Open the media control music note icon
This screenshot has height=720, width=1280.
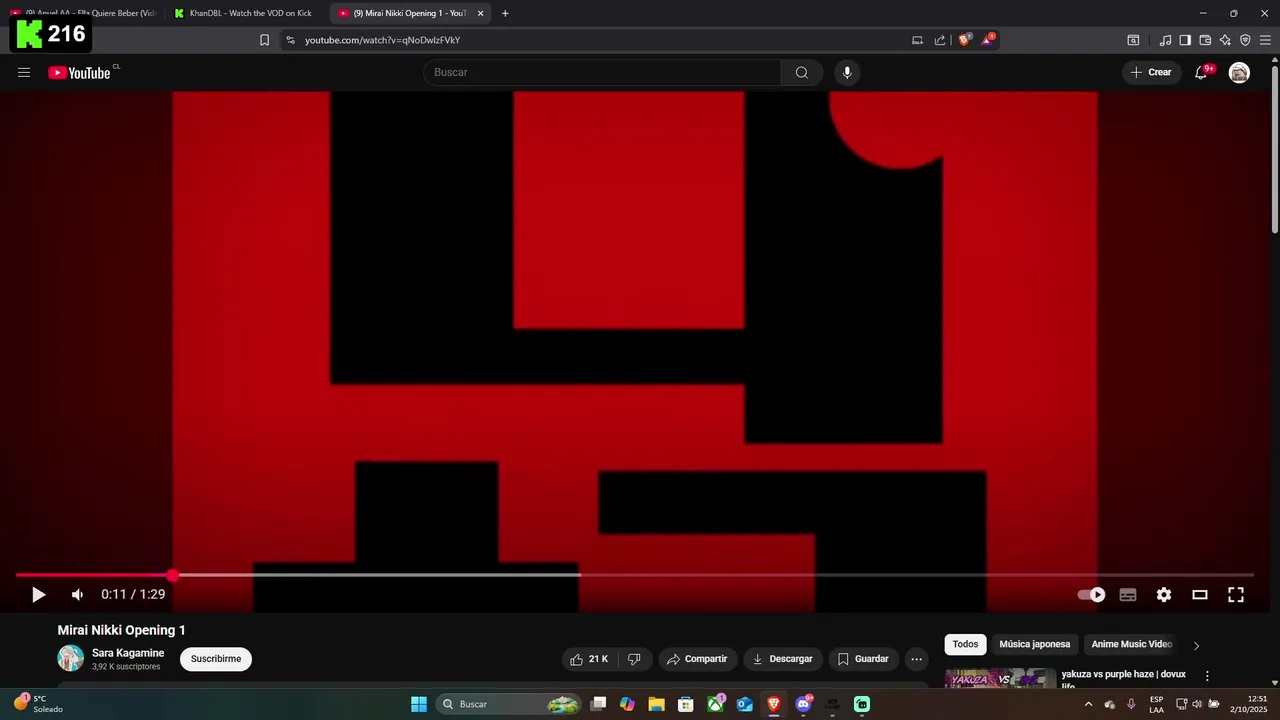pyautogui.click(x=1165, y=40)
